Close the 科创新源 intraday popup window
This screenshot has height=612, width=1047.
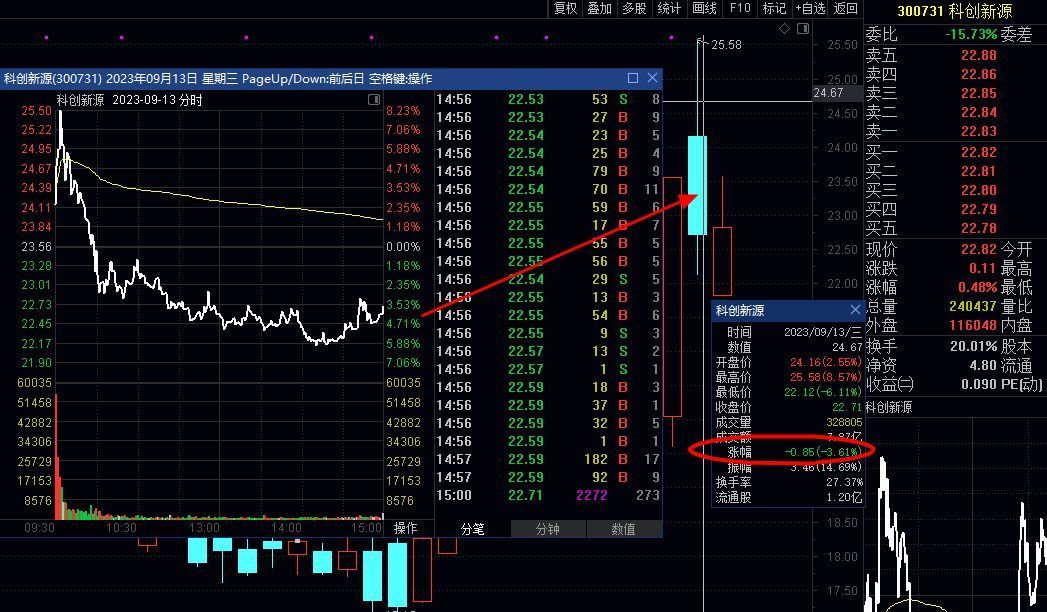653,78
